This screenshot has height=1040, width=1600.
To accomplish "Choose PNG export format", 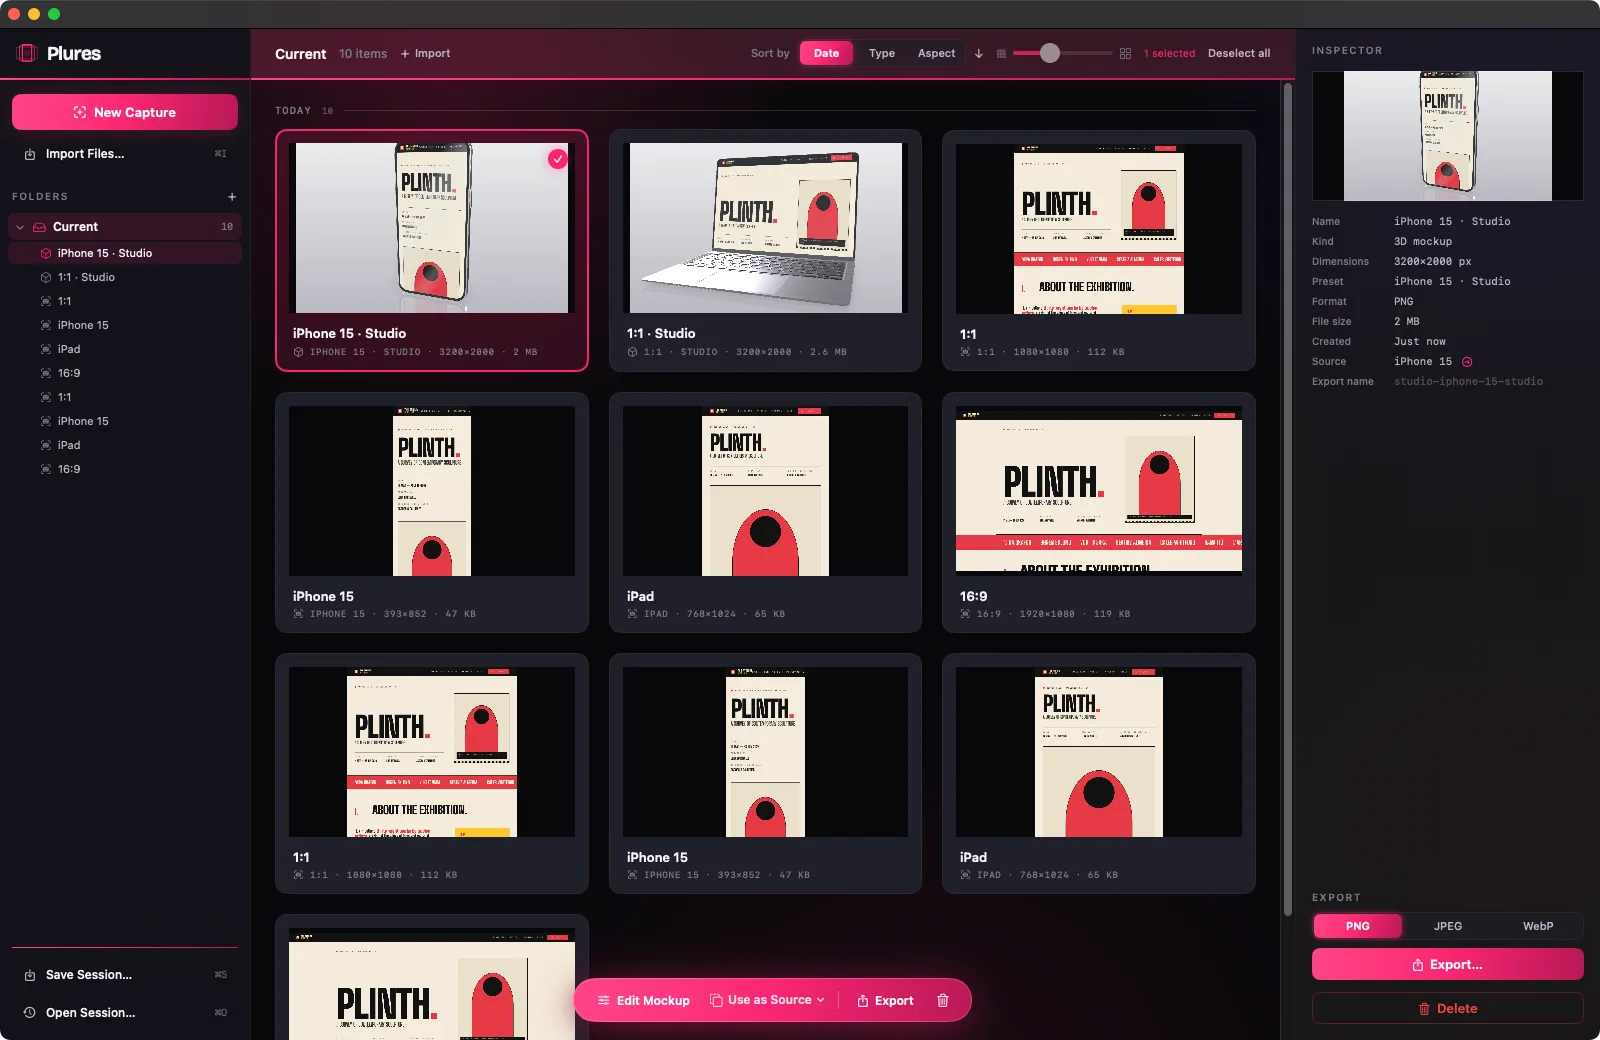I will (x=1358, y=926).
